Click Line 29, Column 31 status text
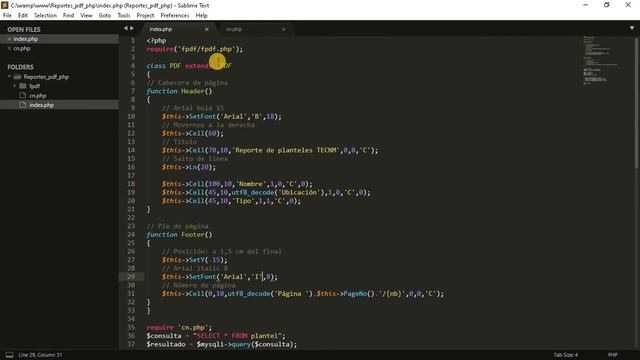640x360 pixels. pyautogui.click(x=40, y=355)
